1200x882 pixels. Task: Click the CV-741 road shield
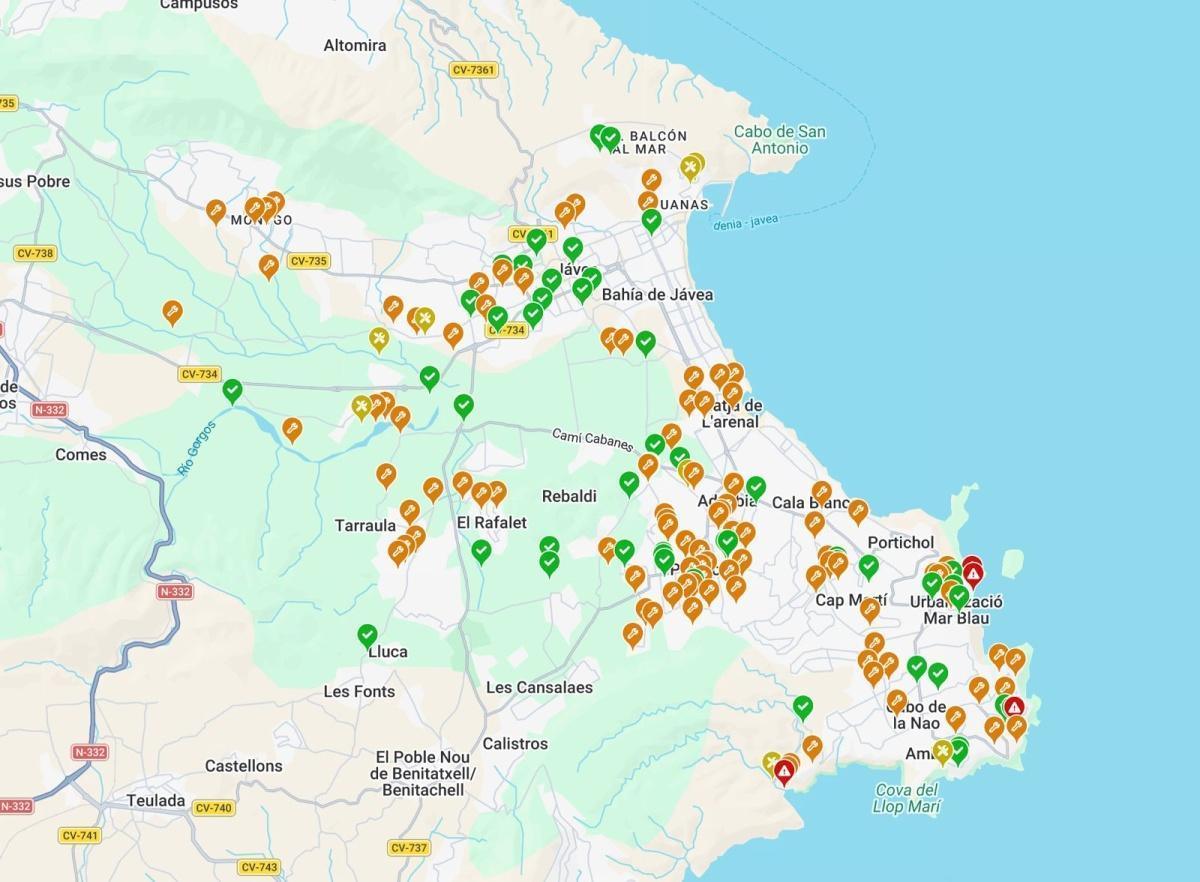80,836
